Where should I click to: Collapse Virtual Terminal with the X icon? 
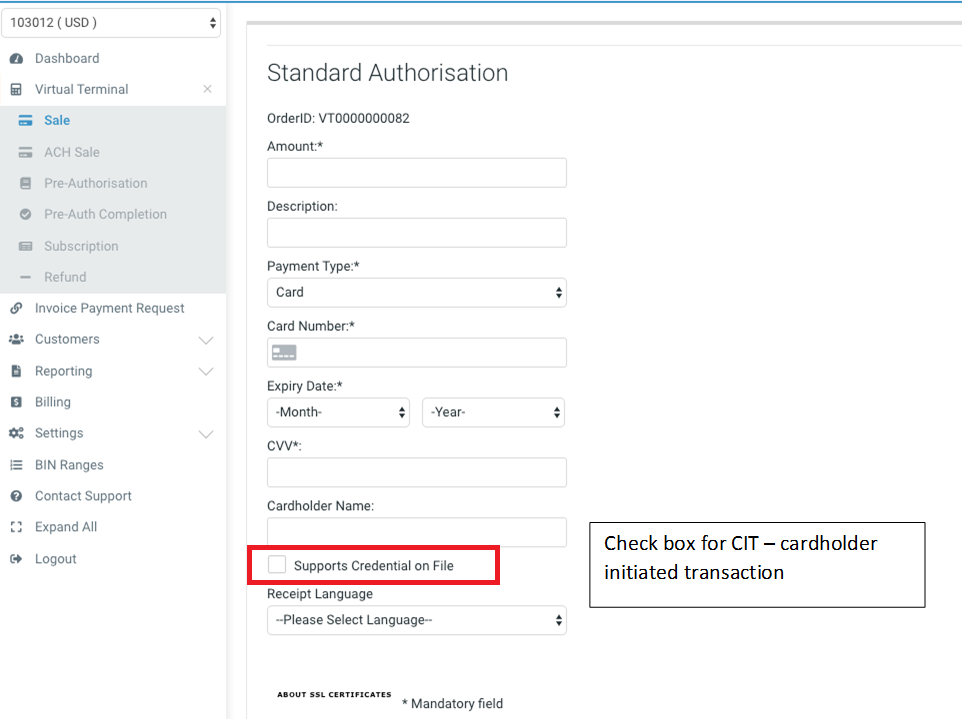(207, 89)
